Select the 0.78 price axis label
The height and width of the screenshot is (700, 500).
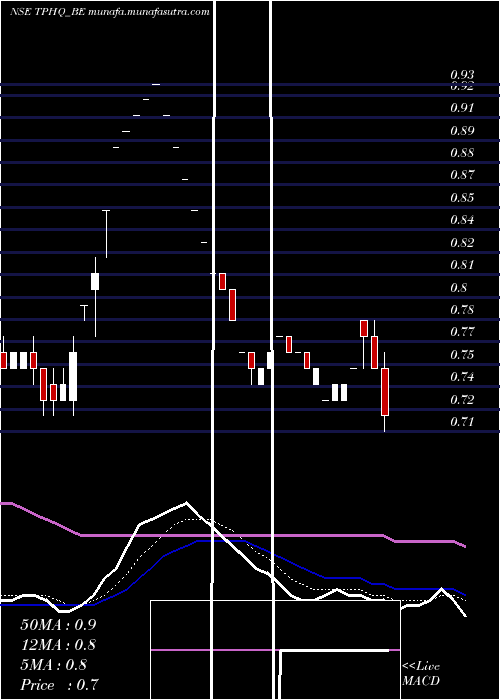[462, 310]
